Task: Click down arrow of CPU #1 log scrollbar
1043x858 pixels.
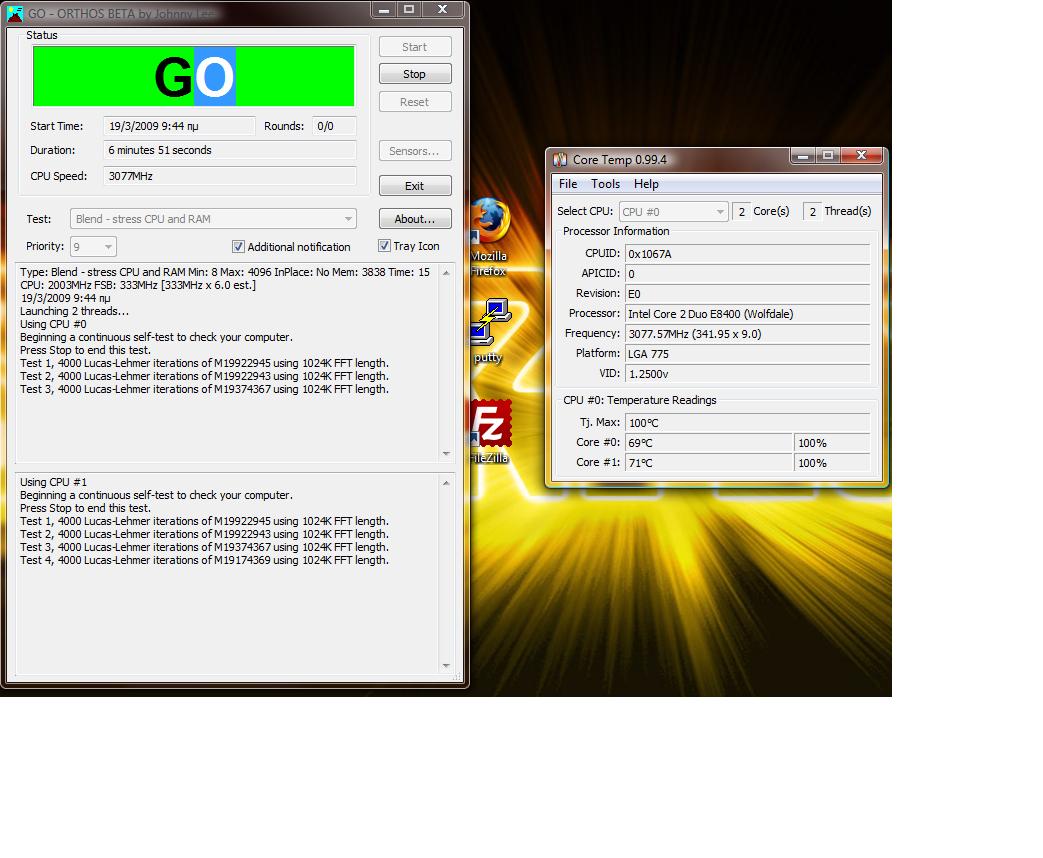Action: (x=446, y=666)
